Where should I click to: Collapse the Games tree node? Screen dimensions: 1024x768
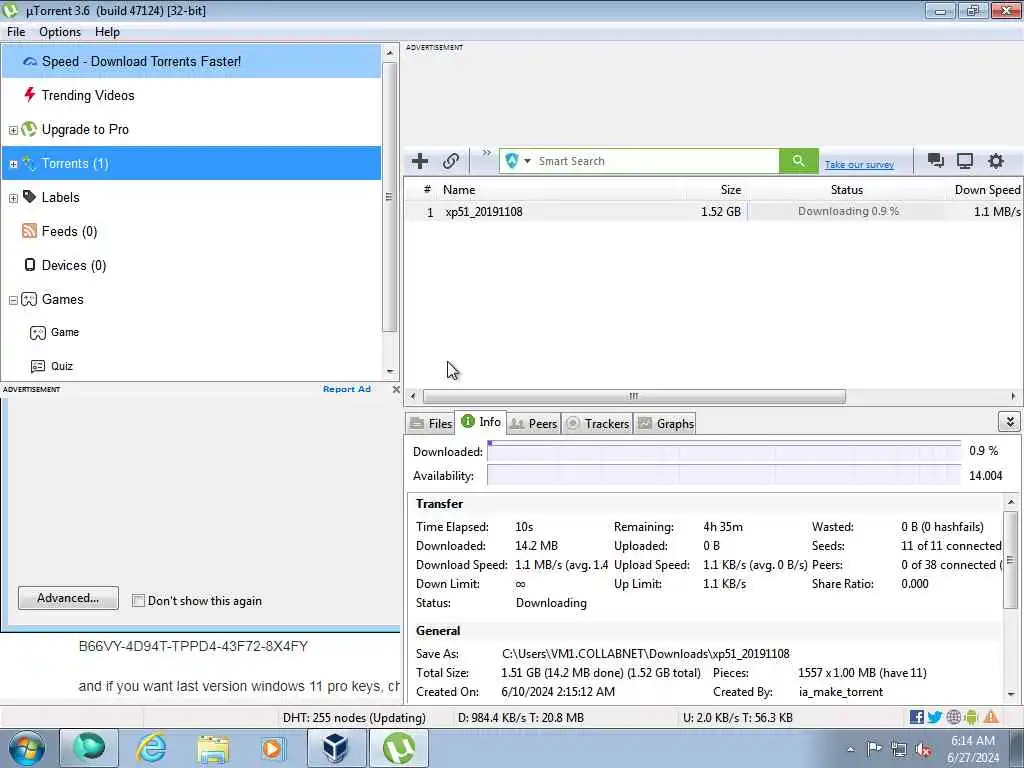click(x=13, y=300)
